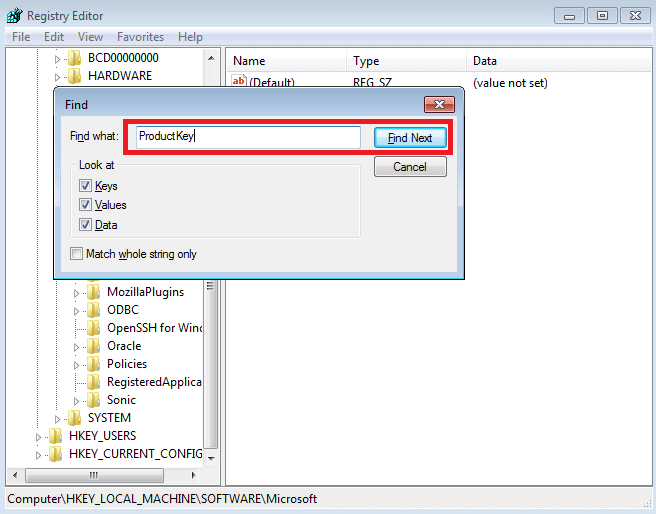The height and width of the screenshot is (514, 656).
Task: Expand the HKEY_CURRENT_CONFIG hive
Action: tap(39, 454)
